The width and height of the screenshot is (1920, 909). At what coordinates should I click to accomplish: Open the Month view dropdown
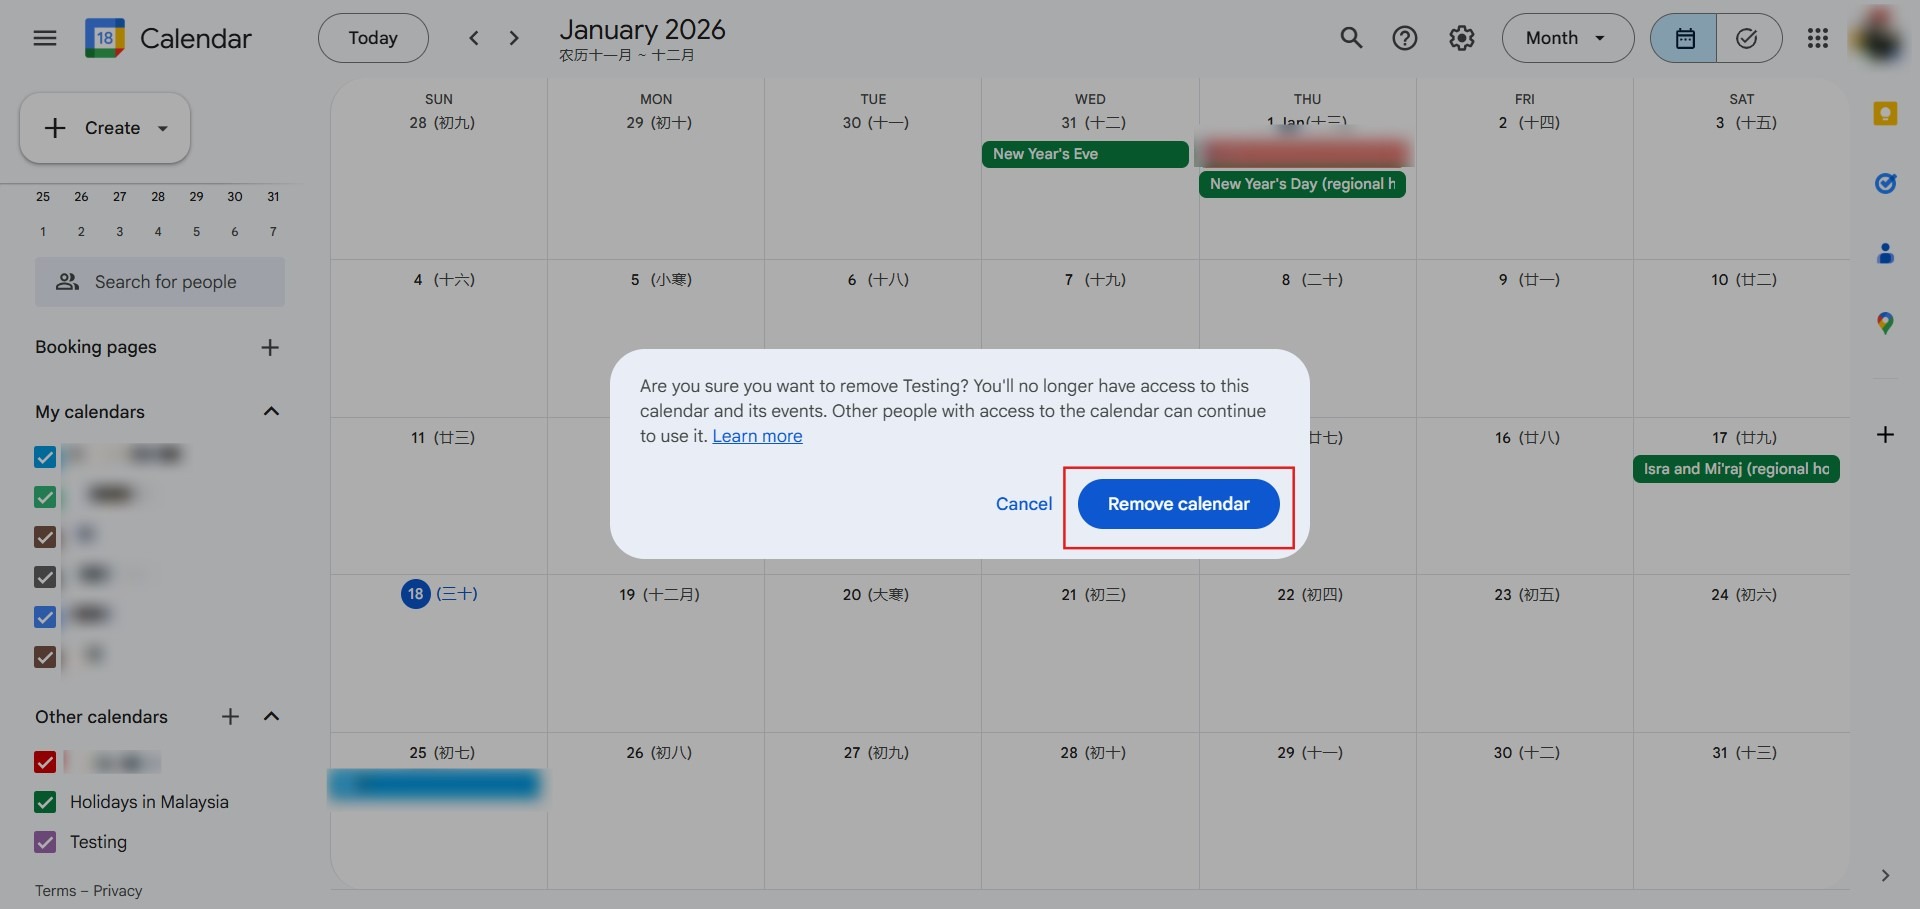1567,38
